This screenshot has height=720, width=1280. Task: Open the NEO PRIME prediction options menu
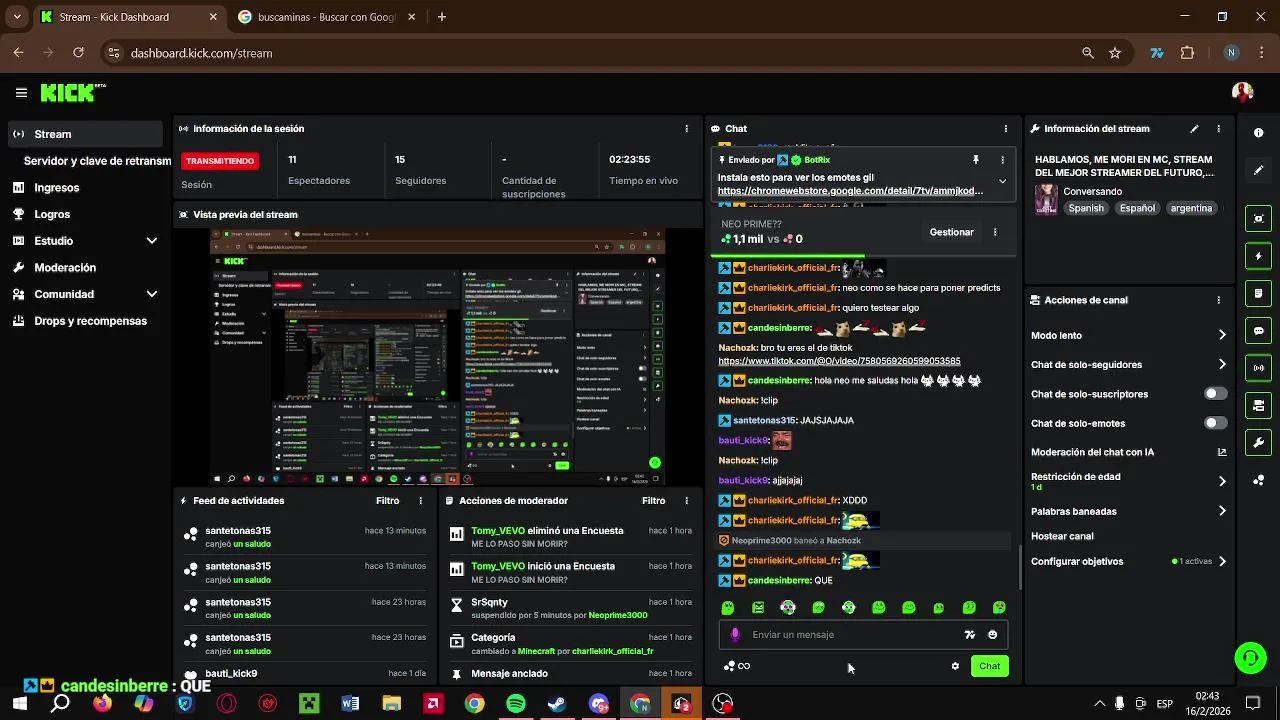(x=994, y=232)
